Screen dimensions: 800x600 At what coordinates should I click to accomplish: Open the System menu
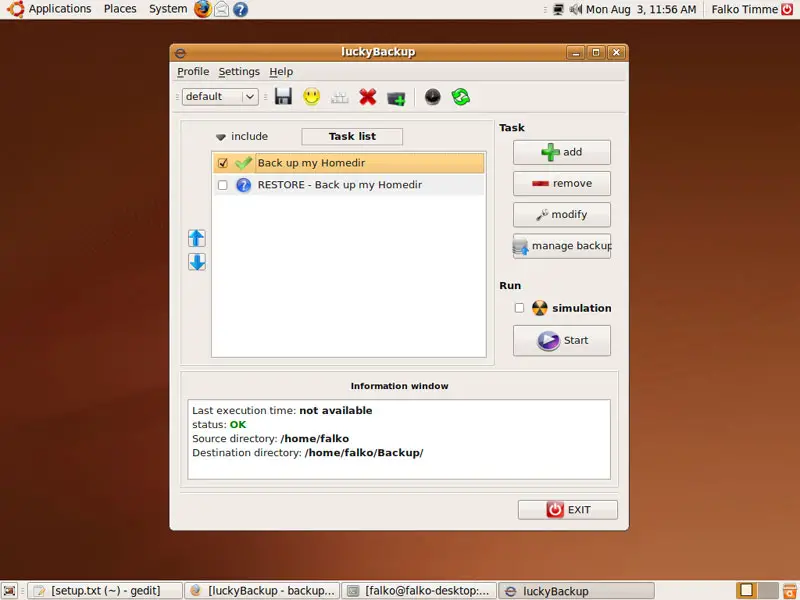click(x=168, y=9)
